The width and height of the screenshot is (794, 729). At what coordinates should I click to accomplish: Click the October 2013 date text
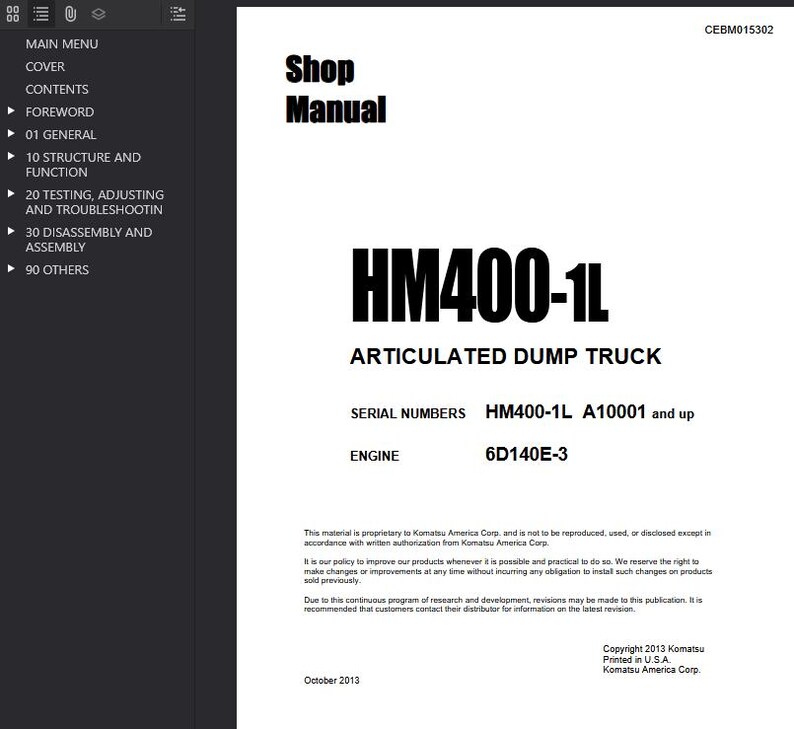332,680
